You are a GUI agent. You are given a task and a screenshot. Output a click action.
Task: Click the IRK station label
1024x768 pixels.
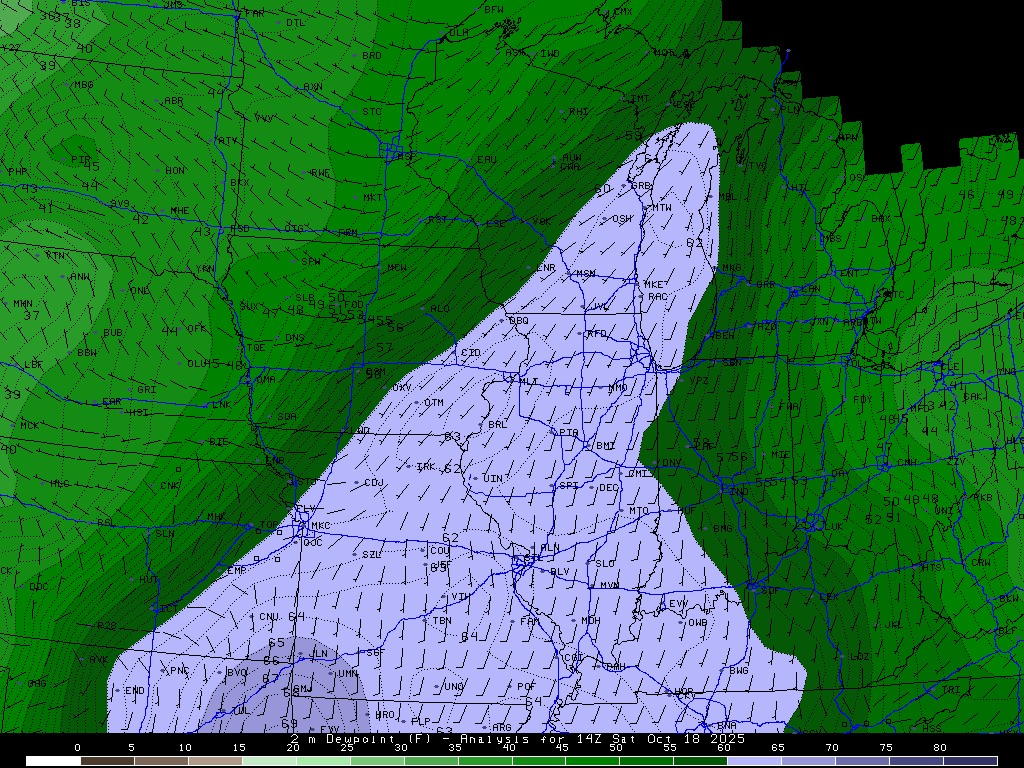tap(426, 466)
